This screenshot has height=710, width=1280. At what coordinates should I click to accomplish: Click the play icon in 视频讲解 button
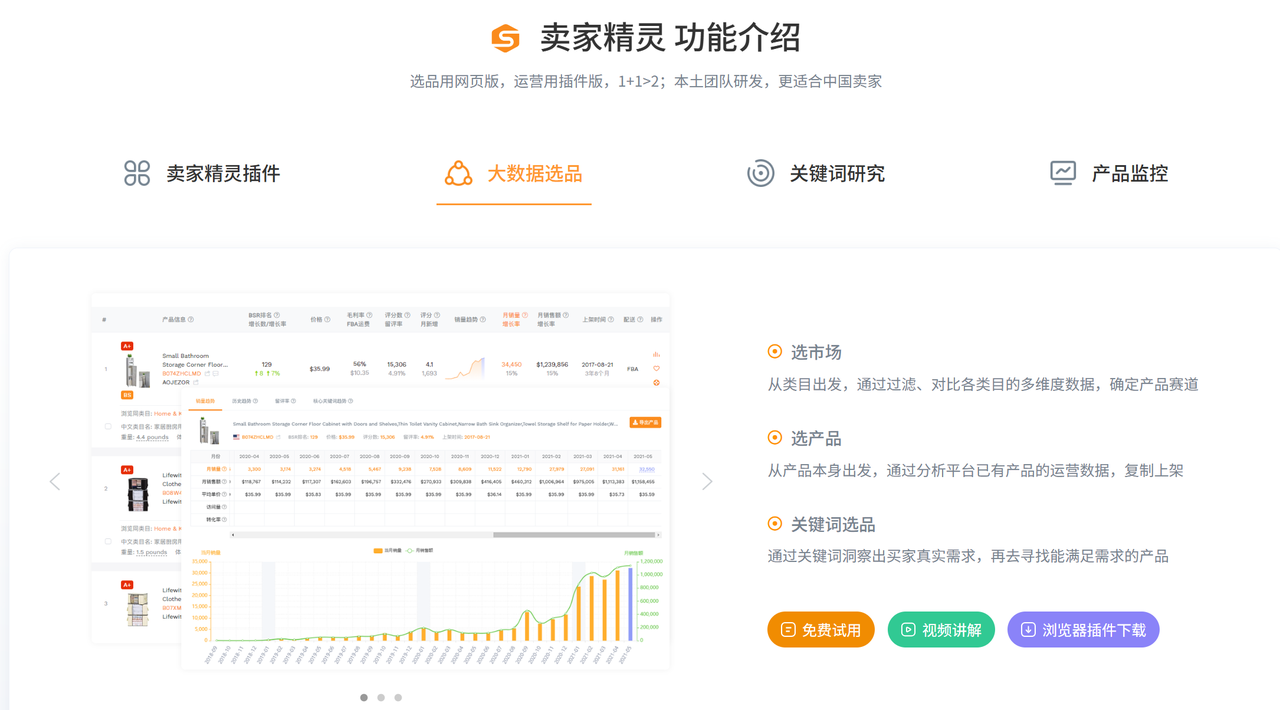(908, 630)
